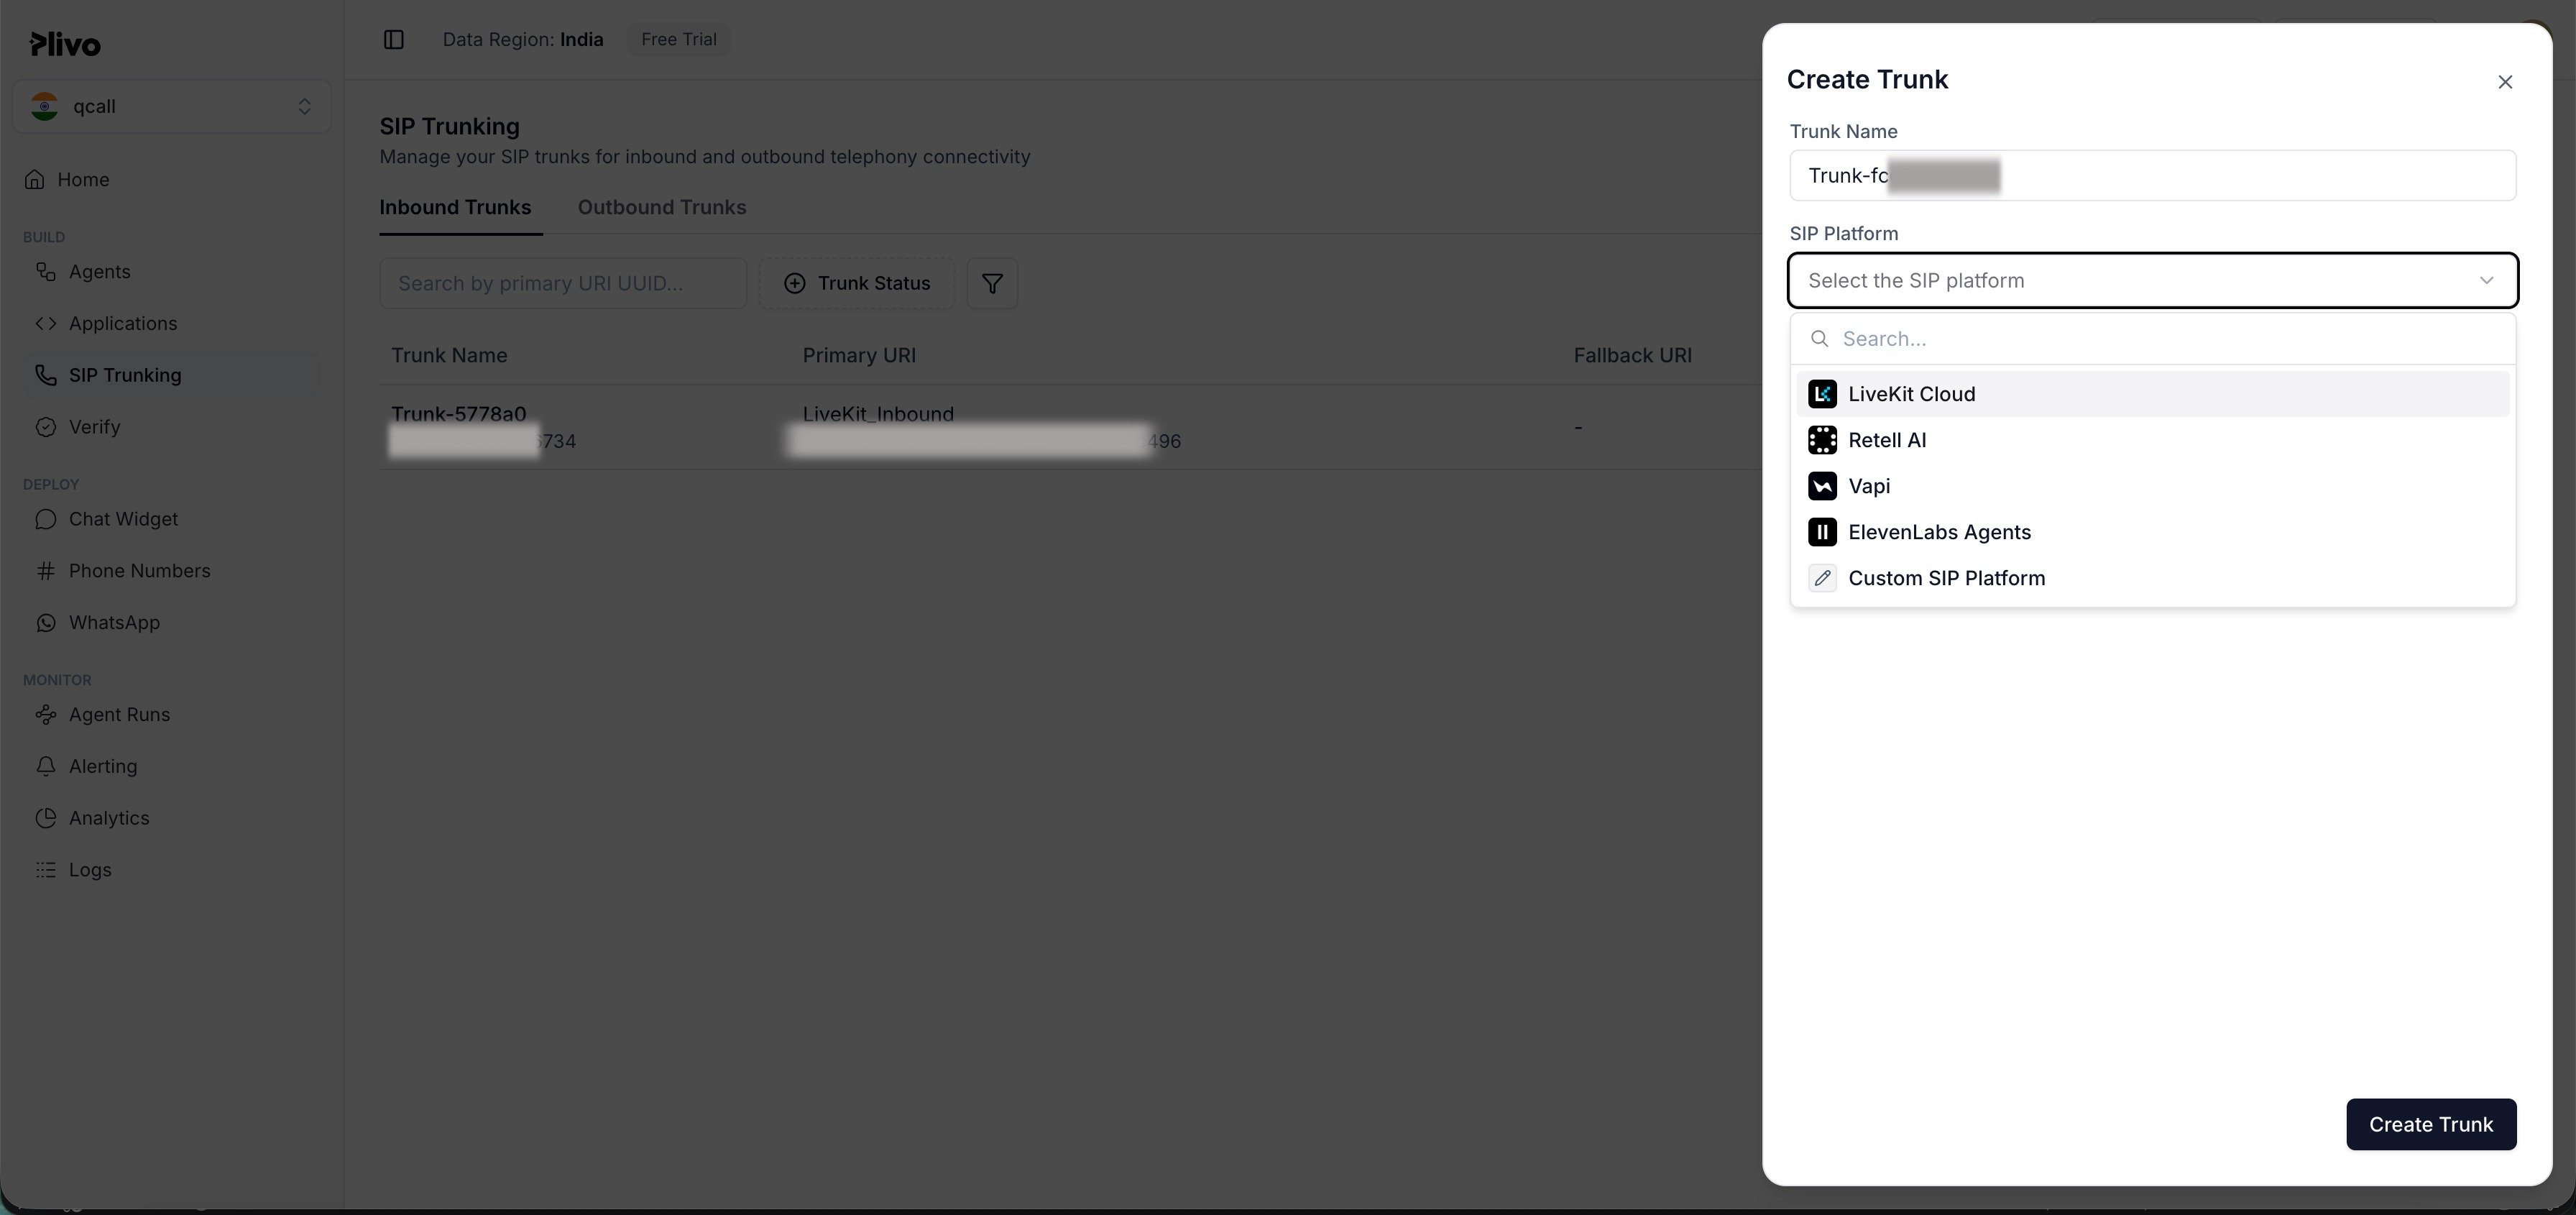2576x1215 pixels.
Task: Go to Home in sidebar
Action: (170, 180)
